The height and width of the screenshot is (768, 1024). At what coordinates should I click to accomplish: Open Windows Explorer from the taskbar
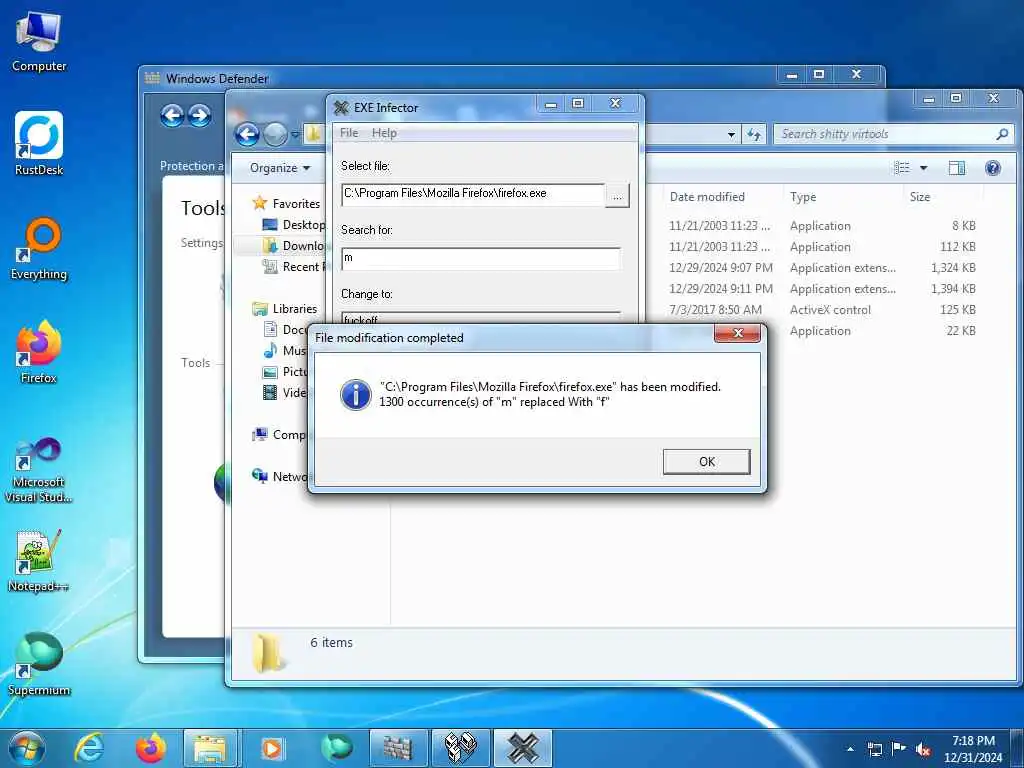click(x=210, y=748)
